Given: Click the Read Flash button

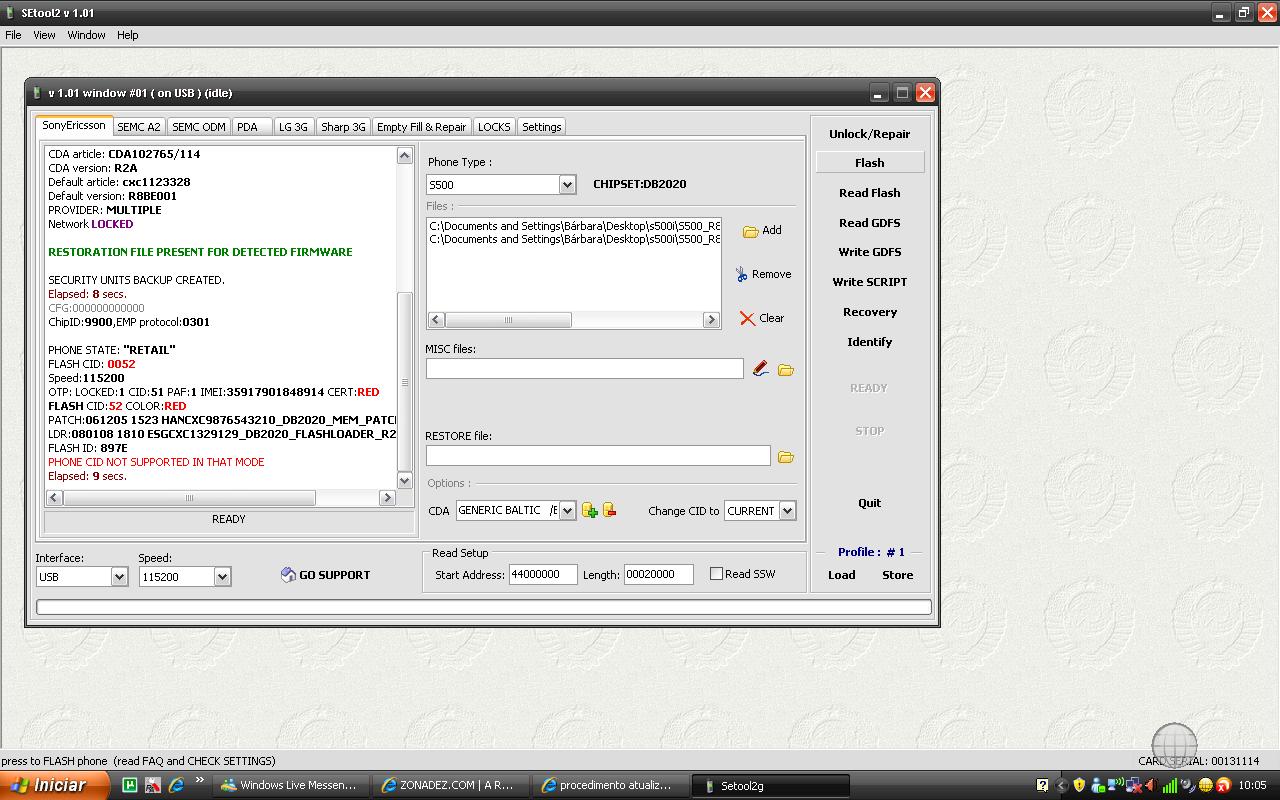Looking at the screenshot, I should click(x=869, y=193).
